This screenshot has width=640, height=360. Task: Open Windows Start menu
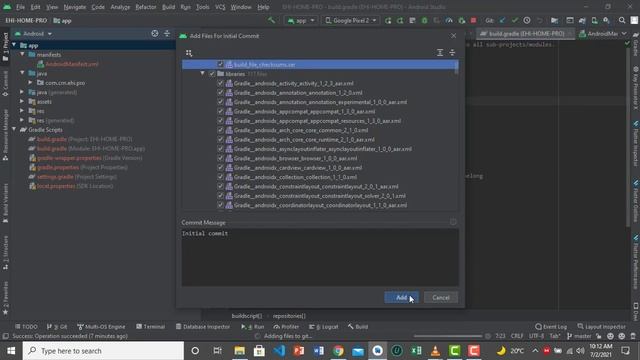(11, 351)
